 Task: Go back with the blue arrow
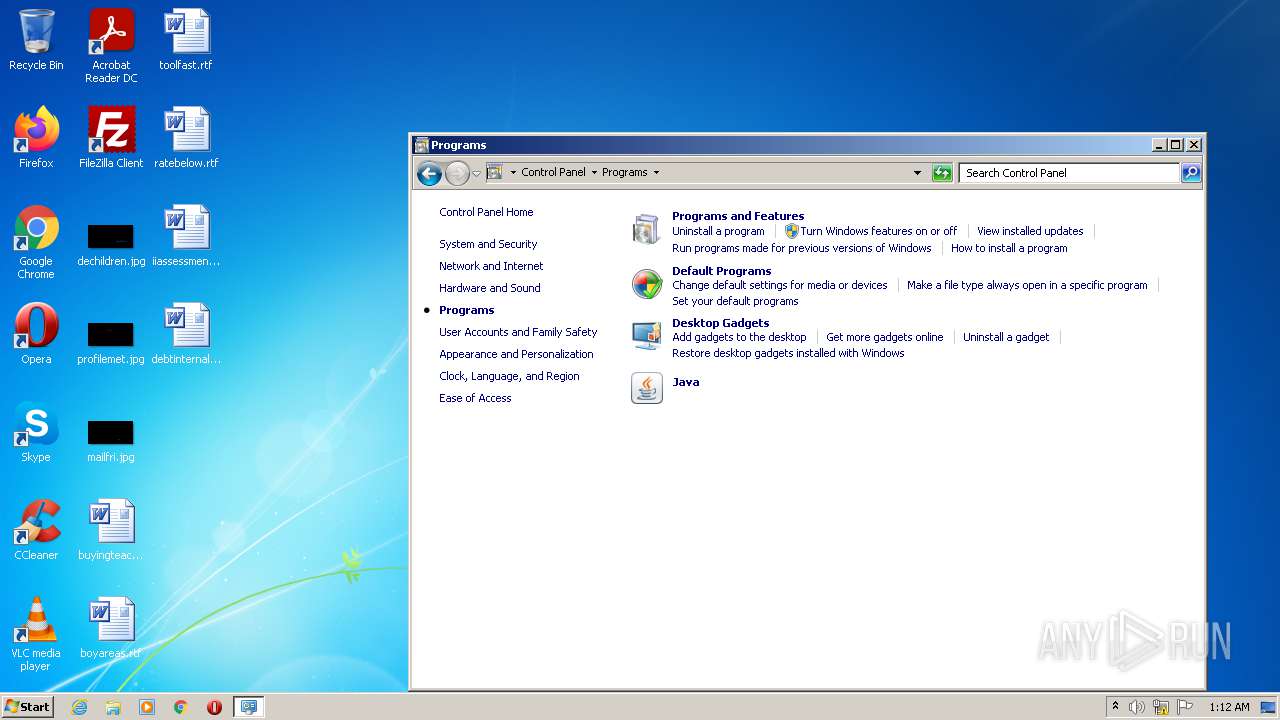click(429, 173)
